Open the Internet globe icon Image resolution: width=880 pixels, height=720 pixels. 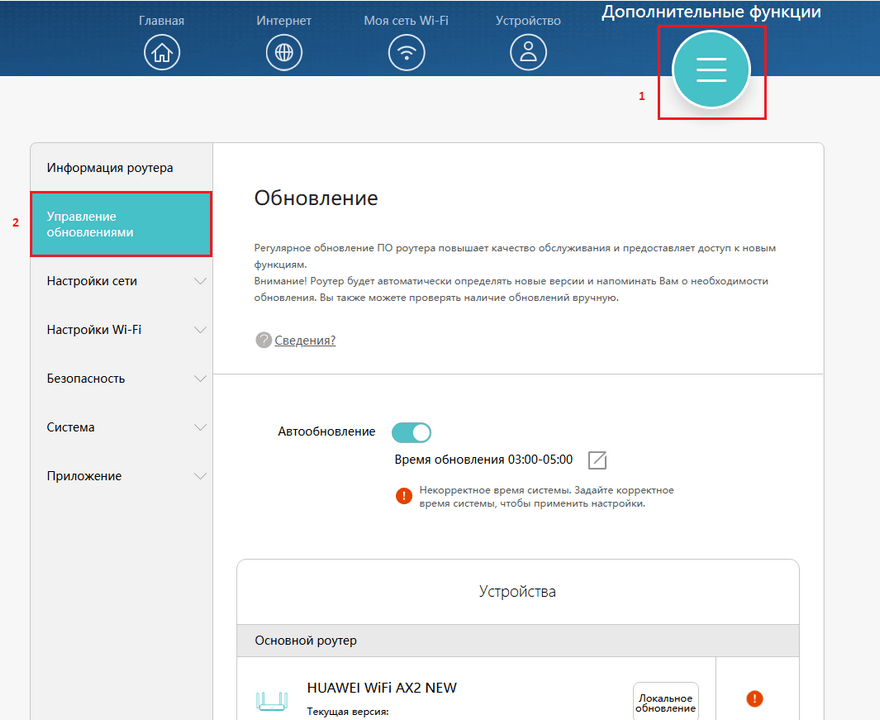pos(284,53)
